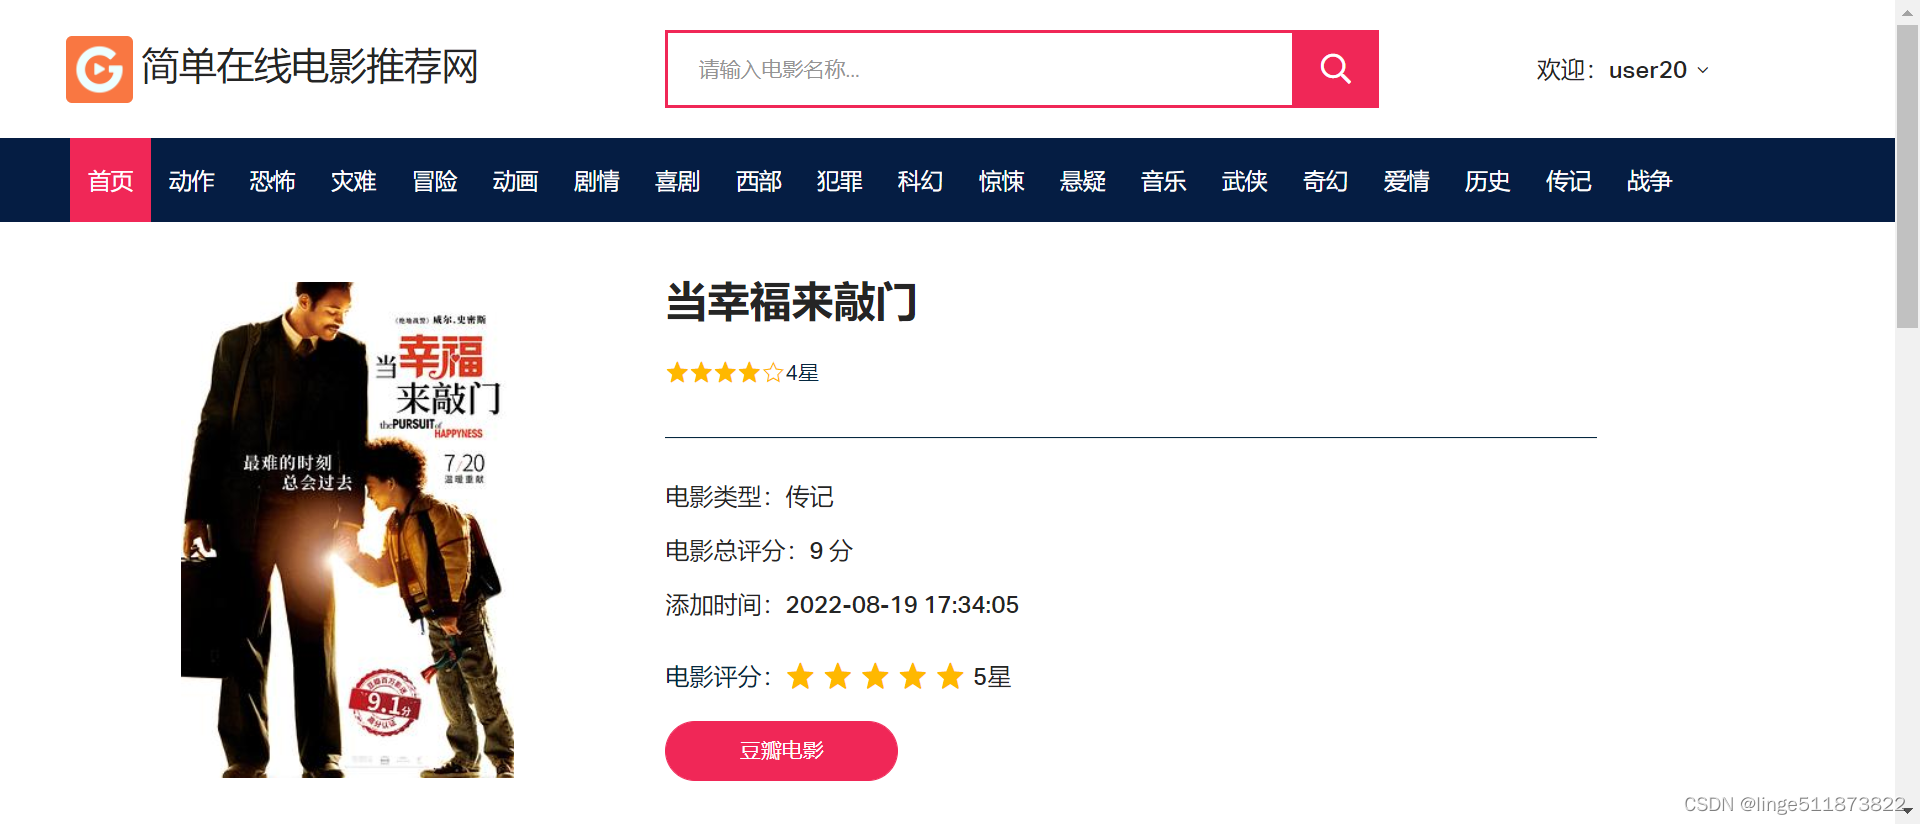
Task: Open the 音乐 category tab
Action: [x=1163, y=180]
